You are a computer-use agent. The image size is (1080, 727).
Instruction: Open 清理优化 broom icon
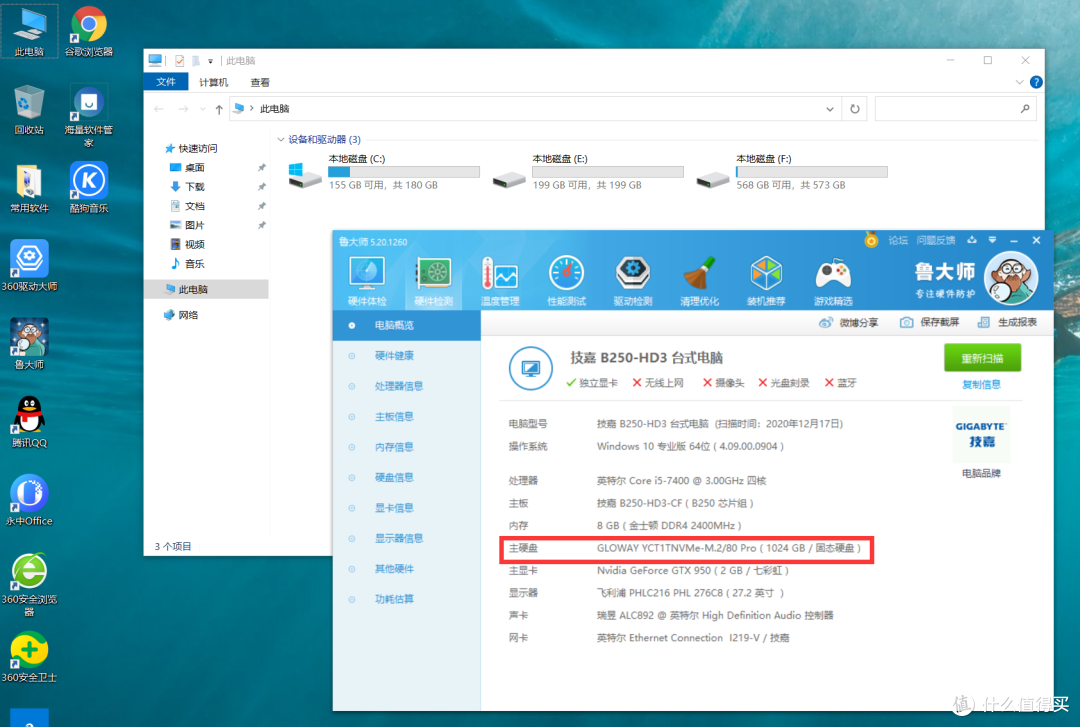pos(699,280)
